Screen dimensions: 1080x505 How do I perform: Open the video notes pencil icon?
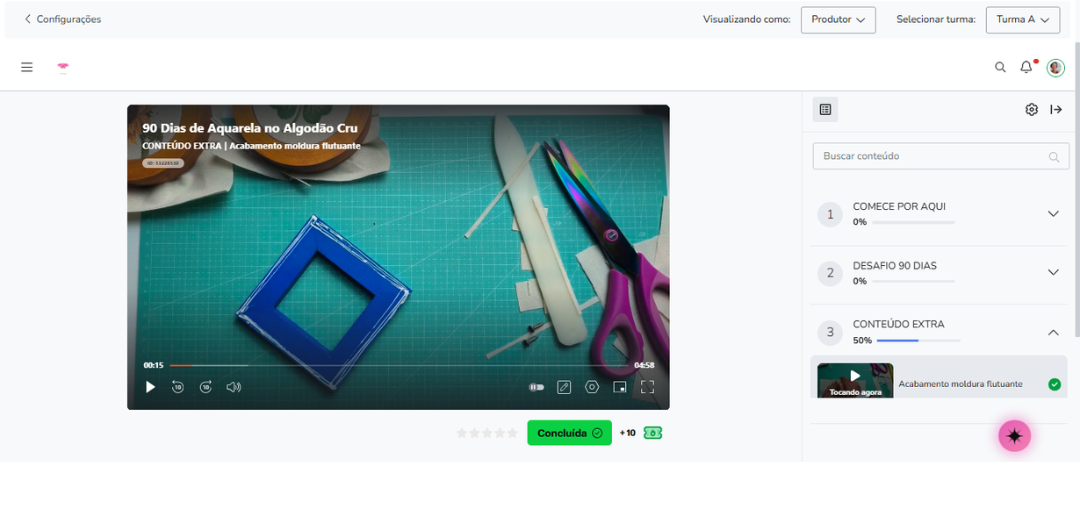point(563,387)
